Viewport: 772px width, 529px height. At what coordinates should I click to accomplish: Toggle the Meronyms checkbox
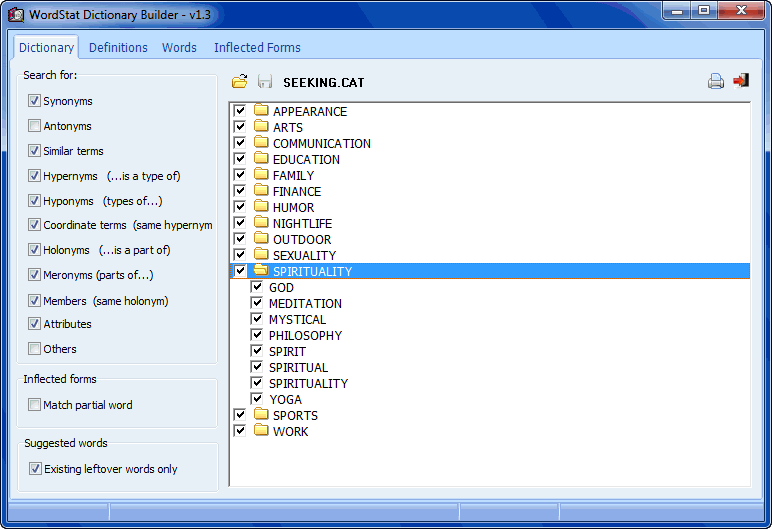point(34,274)
